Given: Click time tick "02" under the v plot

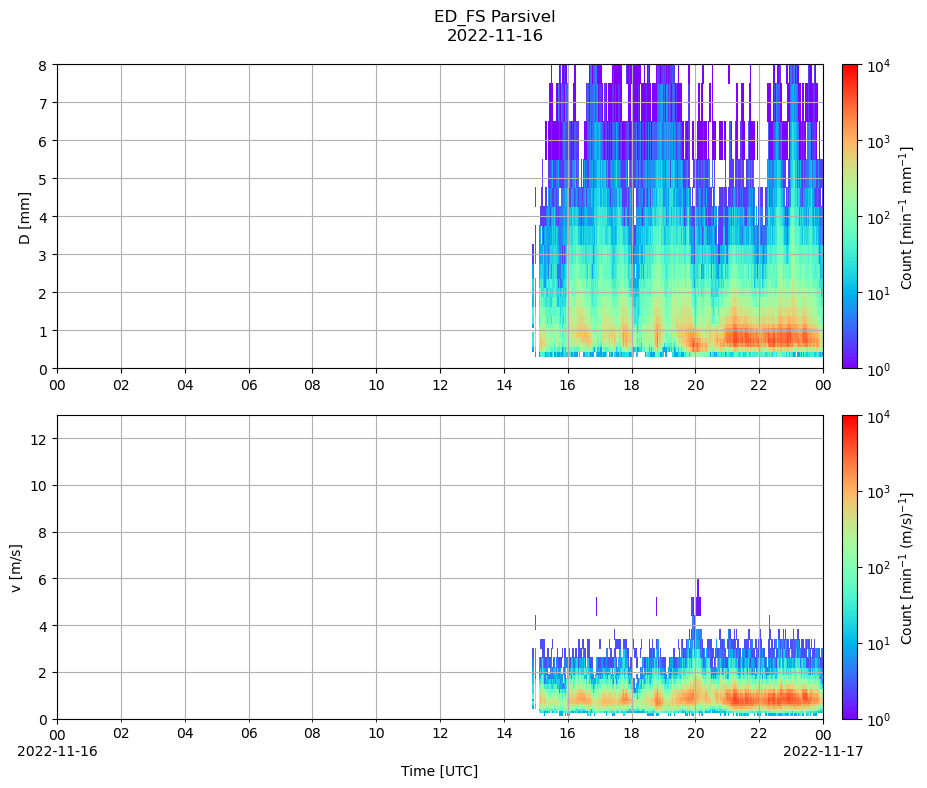Looking at the screenshot, I should [x=121, y=734].
